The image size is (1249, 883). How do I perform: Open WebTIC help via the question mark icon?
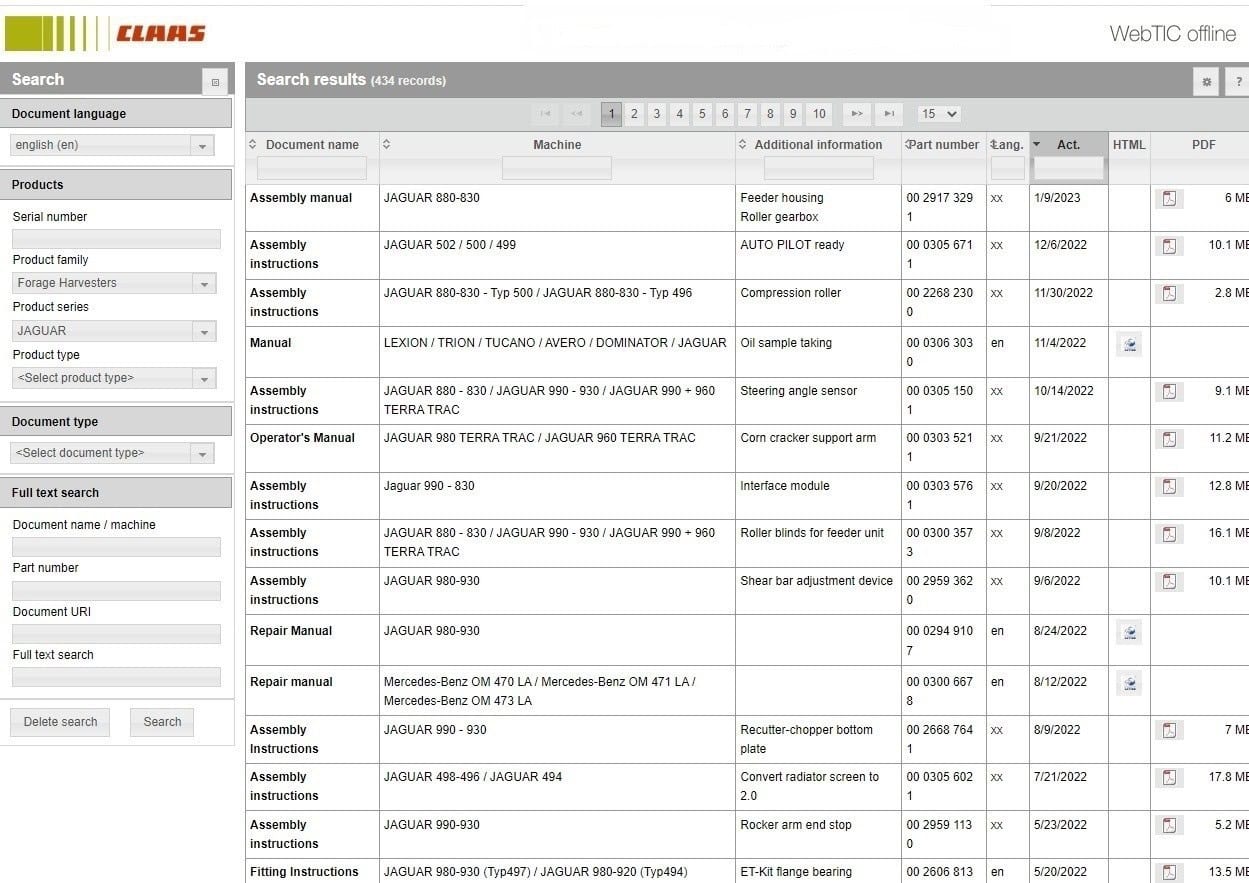[1238, 81]
